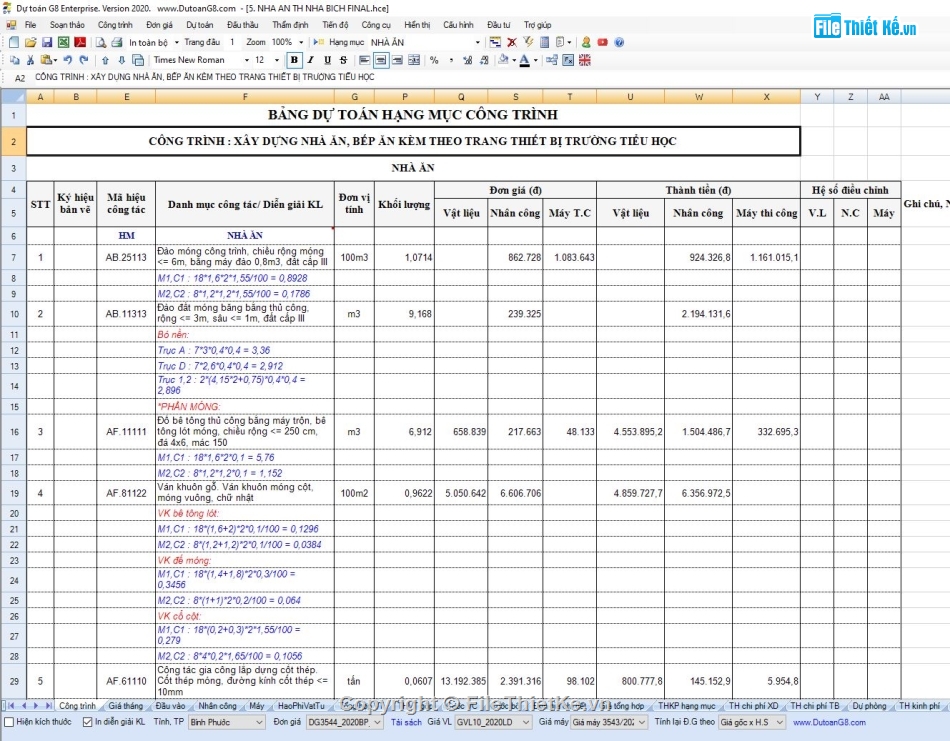Export the sheet to PDF

click(79, 42)
